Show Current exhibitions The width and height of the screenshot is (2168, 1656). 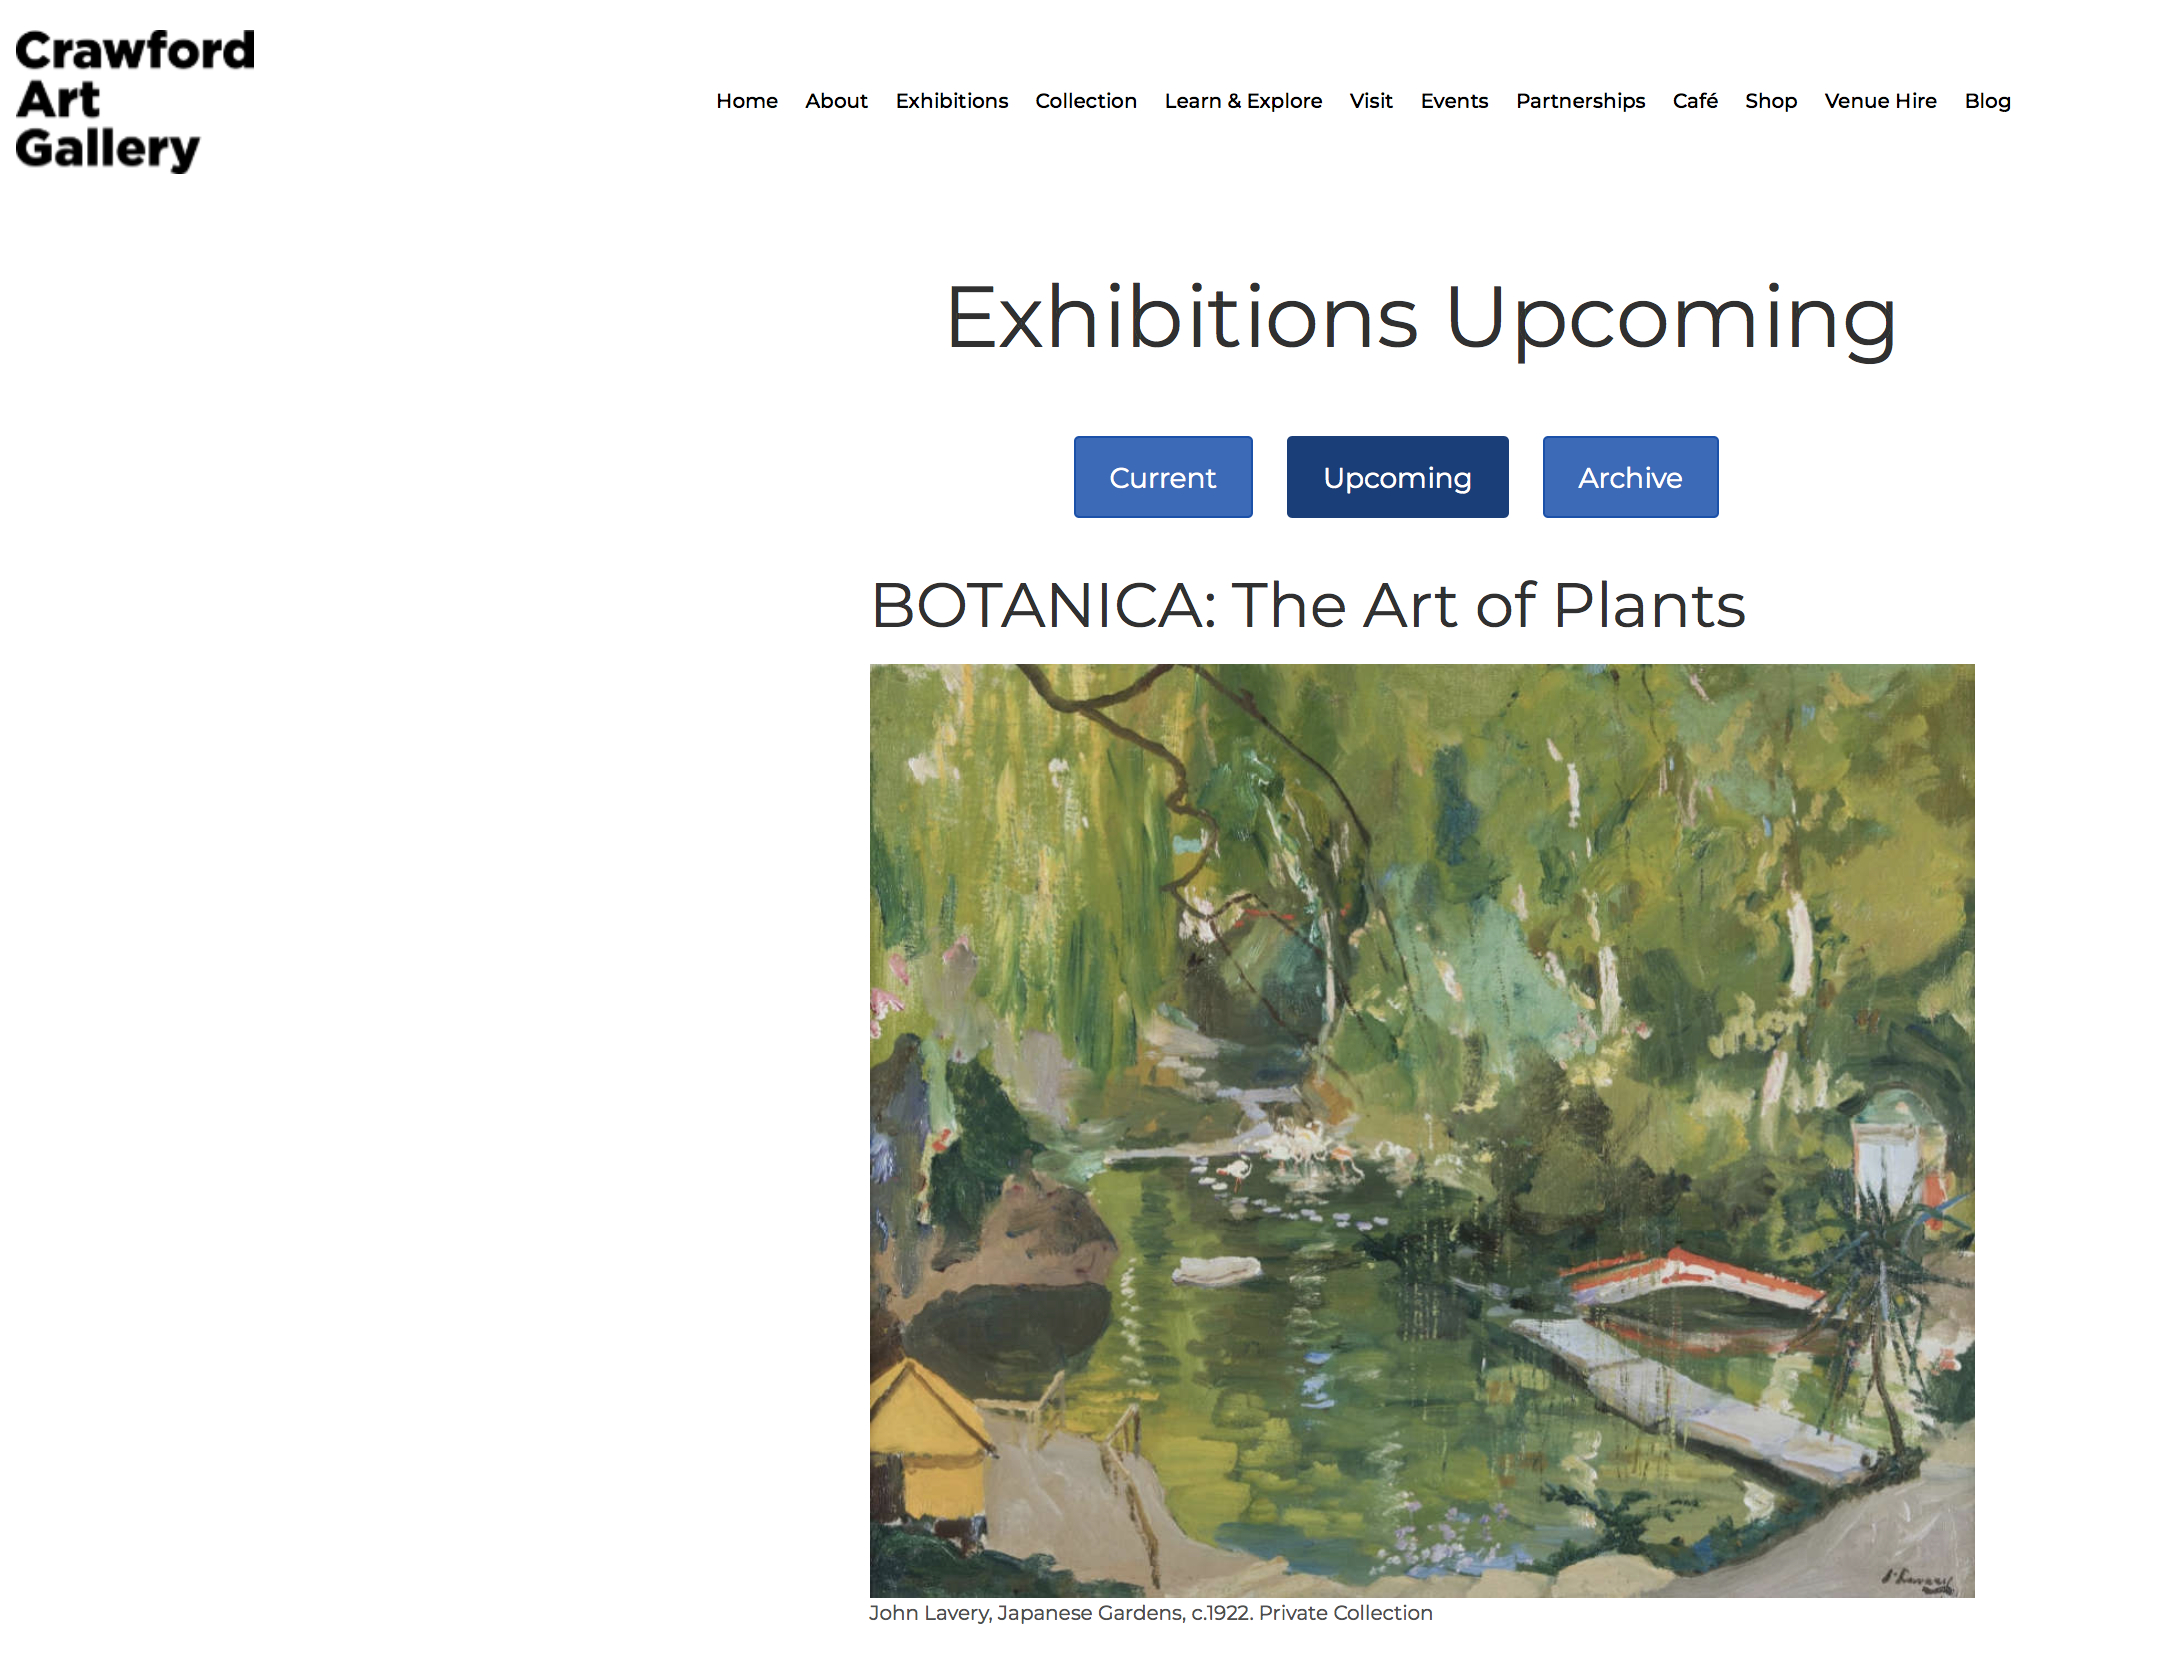1163,477
